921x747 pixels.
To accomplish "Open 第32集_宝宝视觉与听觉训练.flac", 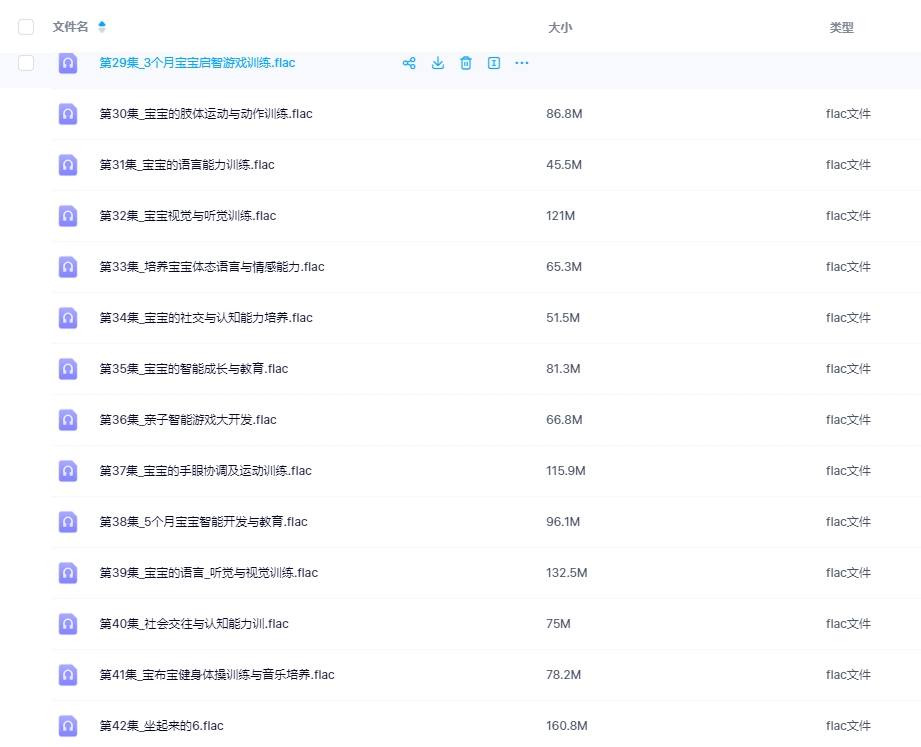I will pos(187,216).
